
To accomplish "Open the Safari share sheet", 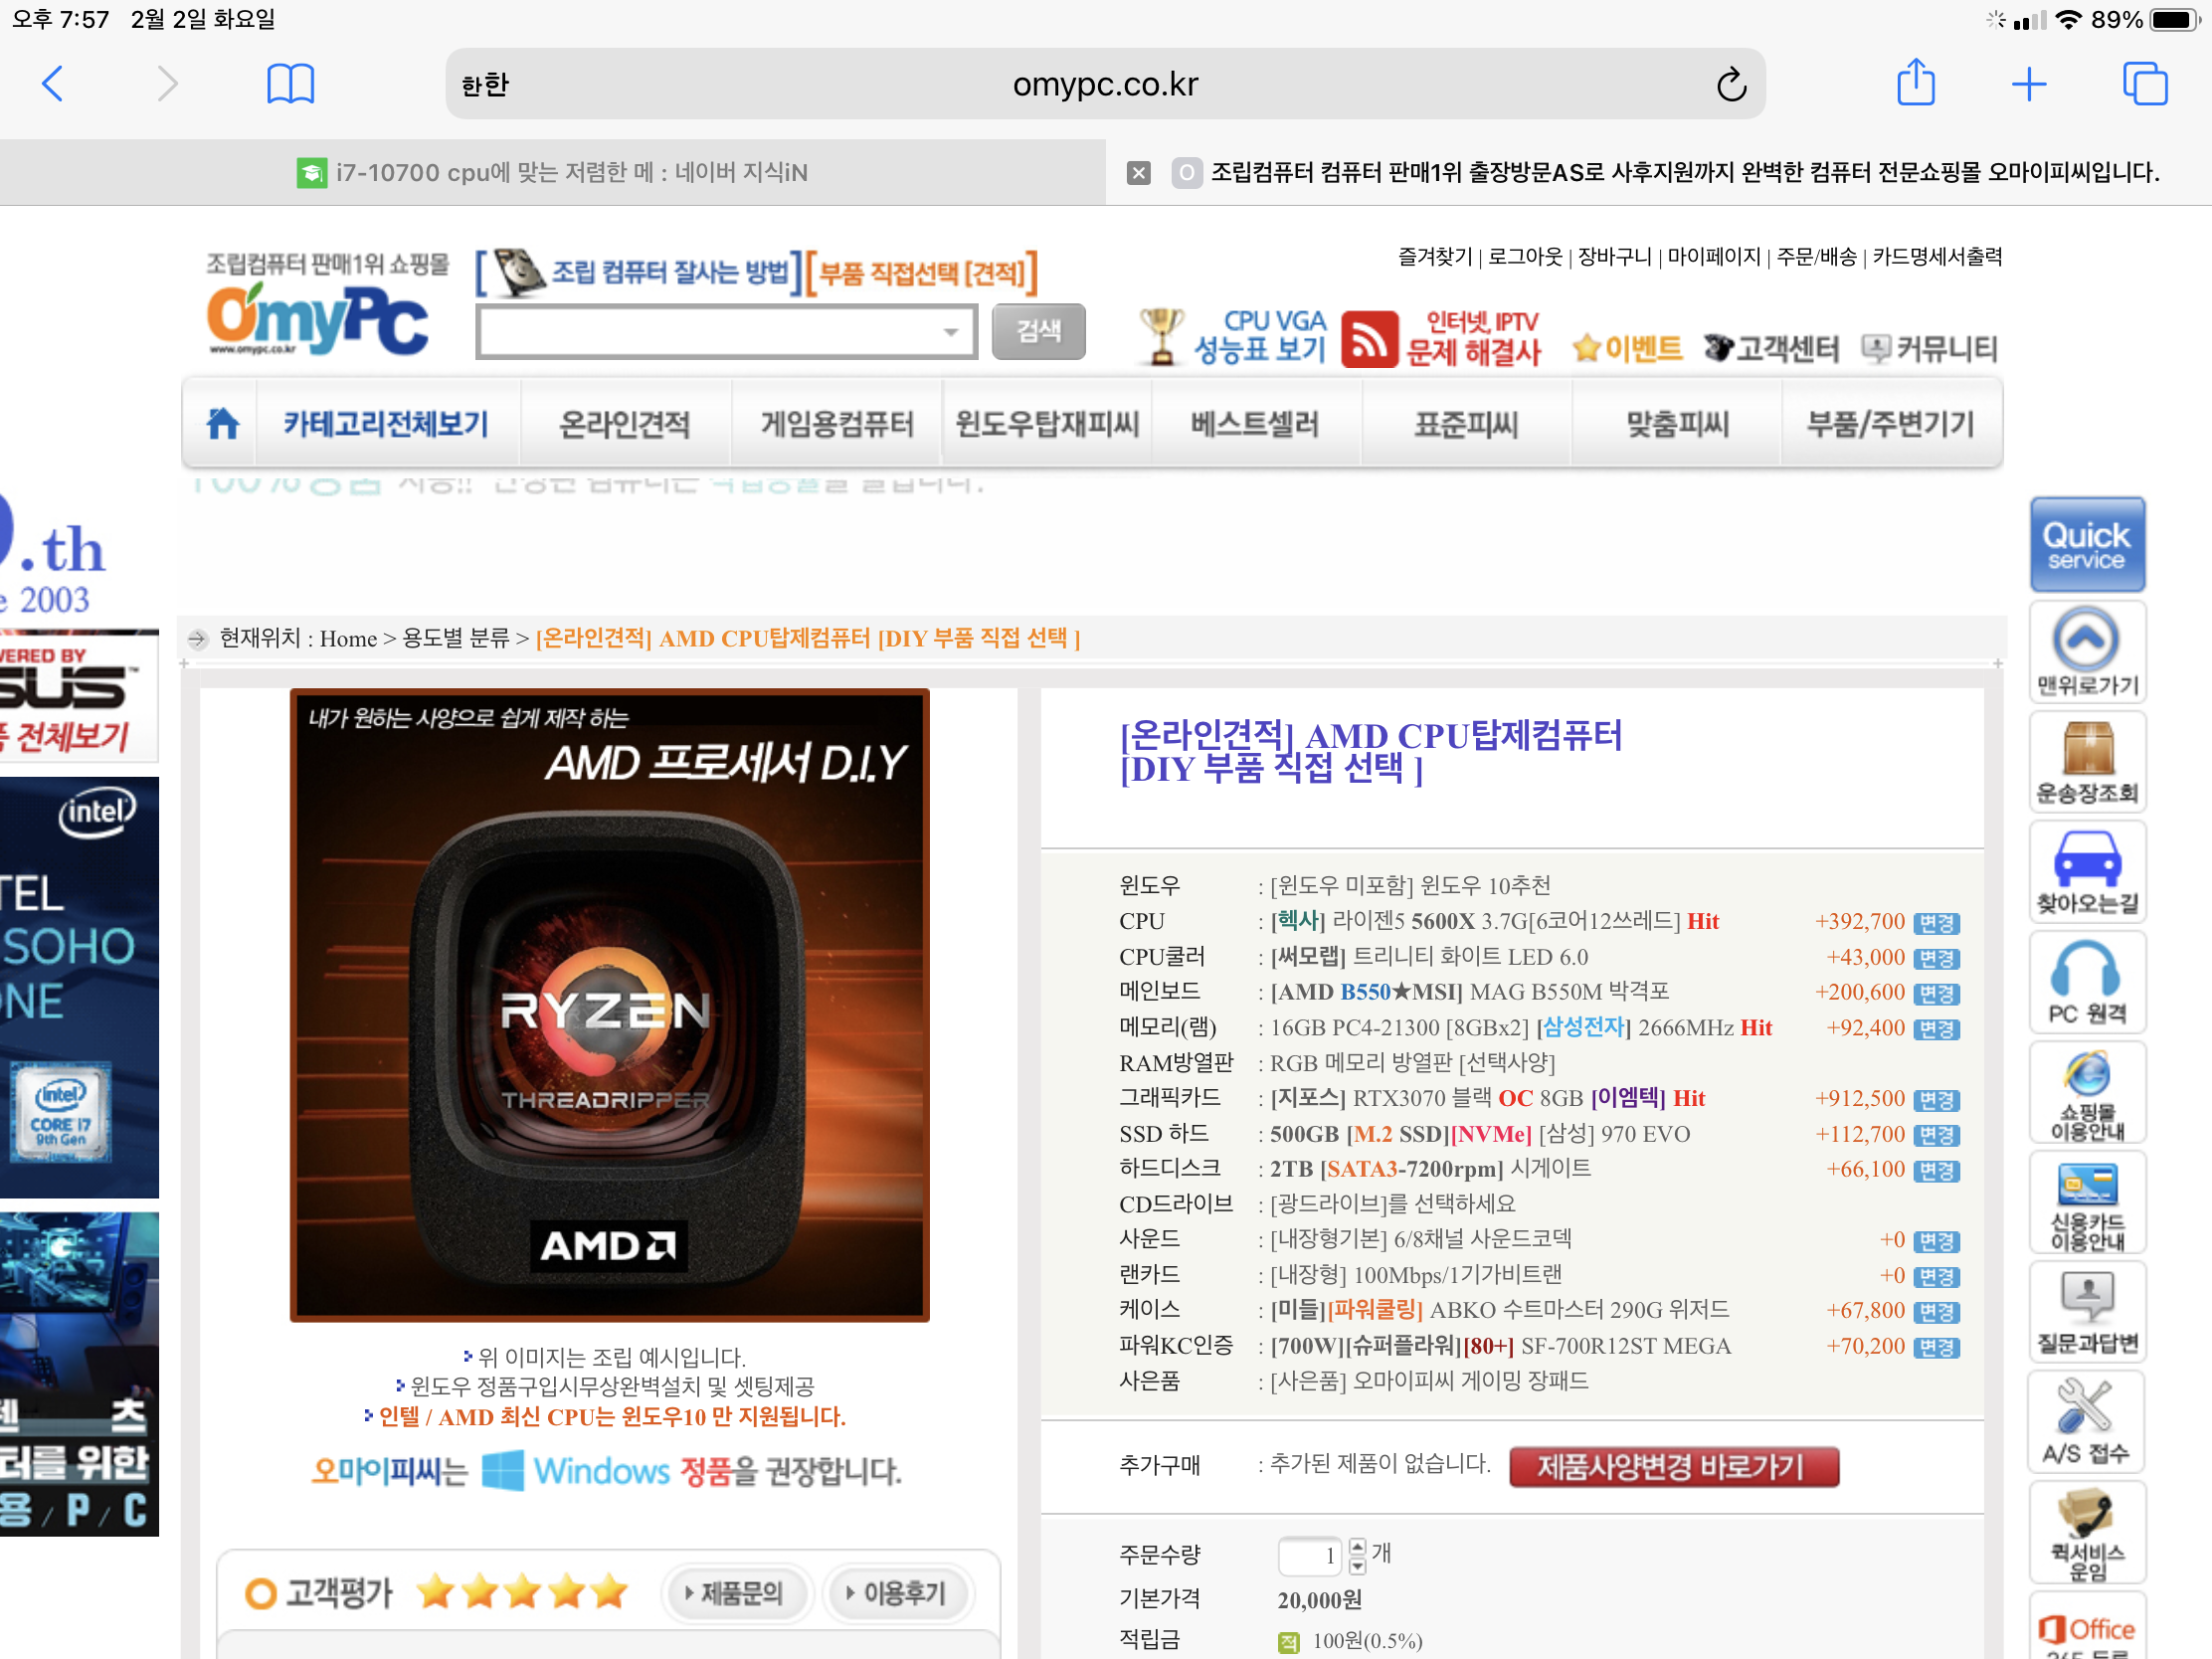I will pyautogui.click(x=1916, y=82).
